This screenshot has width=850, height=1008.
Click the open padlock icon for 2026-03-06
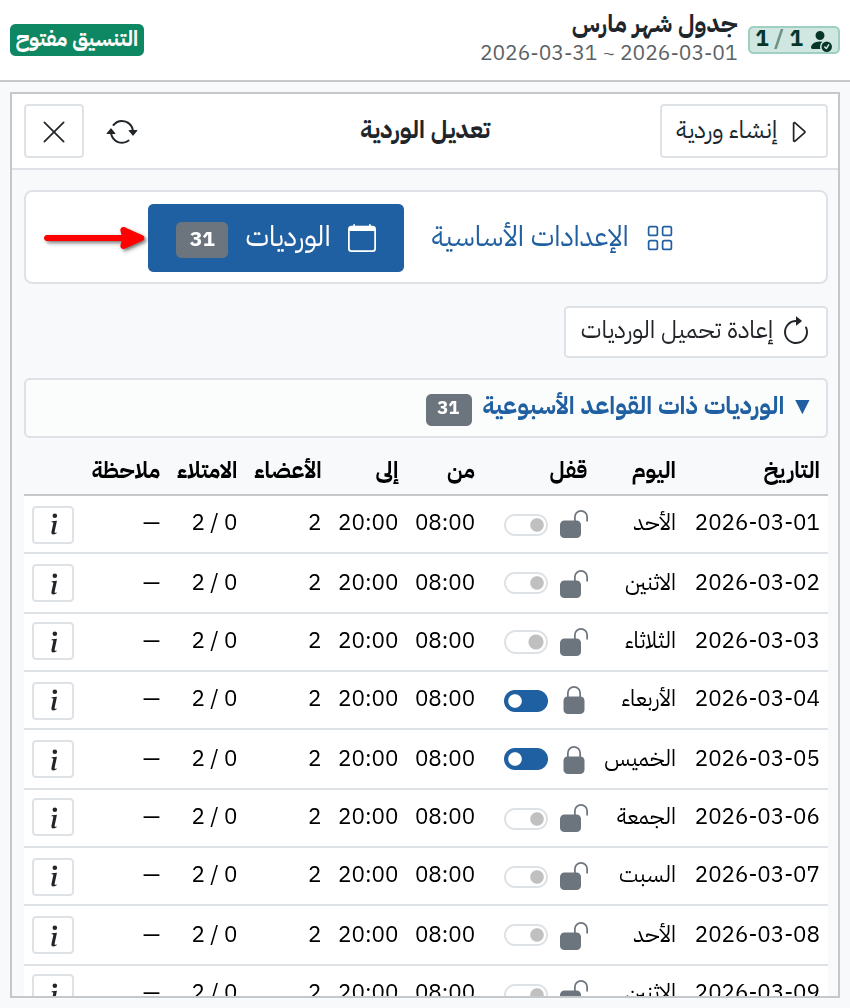[x=574, y=818]
